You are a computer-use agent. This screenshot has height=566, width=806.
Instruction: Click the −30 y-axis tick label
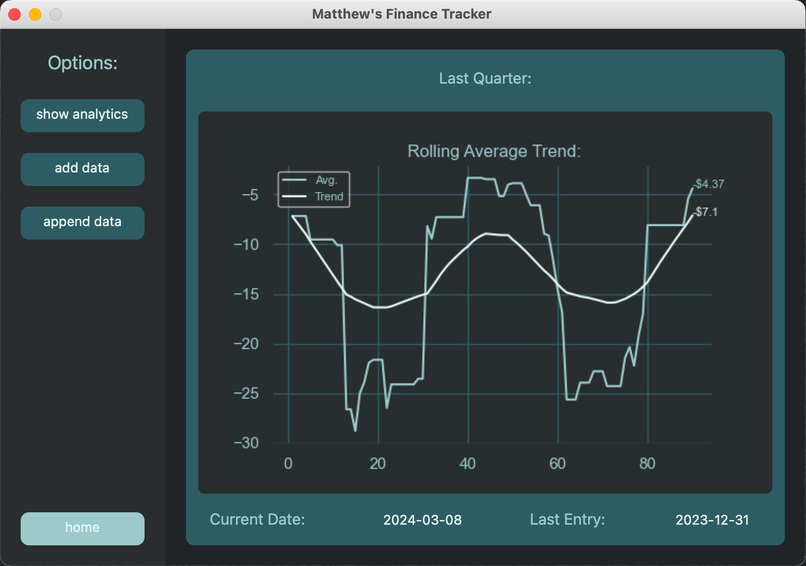[x=247, y=443]
